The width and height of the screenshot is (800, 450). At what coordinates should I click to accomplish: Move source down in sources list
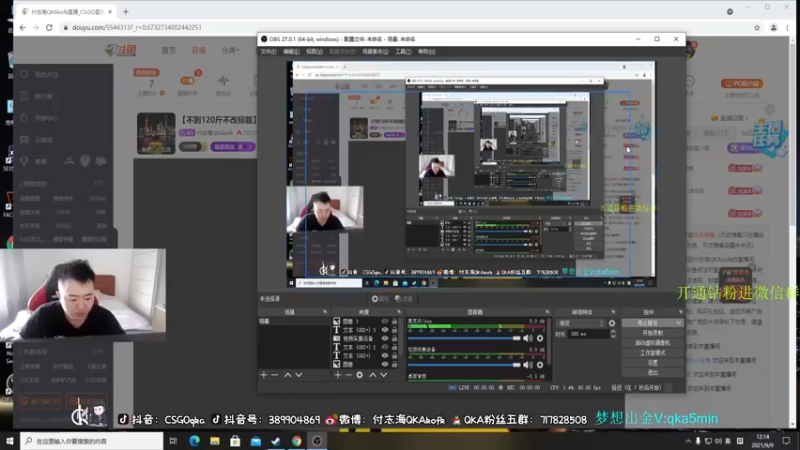384,375
